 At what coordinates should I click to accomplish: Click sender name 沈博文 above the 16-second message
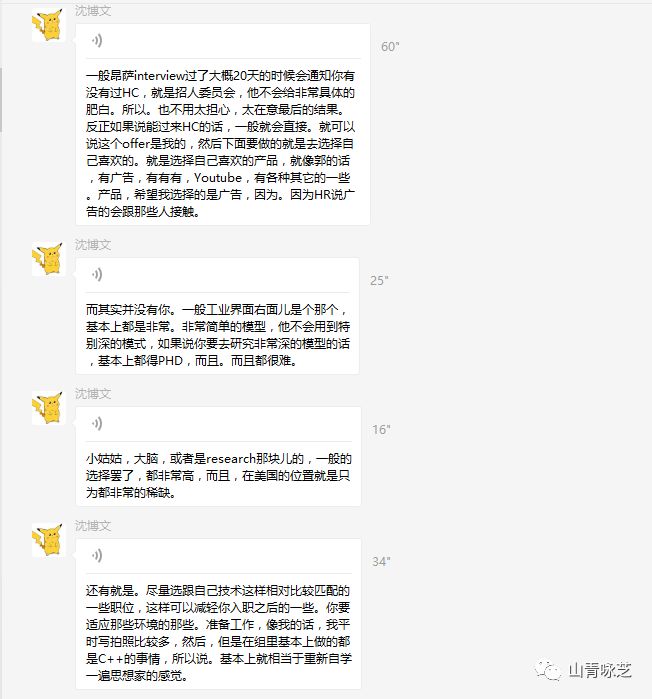click(93, 394)
